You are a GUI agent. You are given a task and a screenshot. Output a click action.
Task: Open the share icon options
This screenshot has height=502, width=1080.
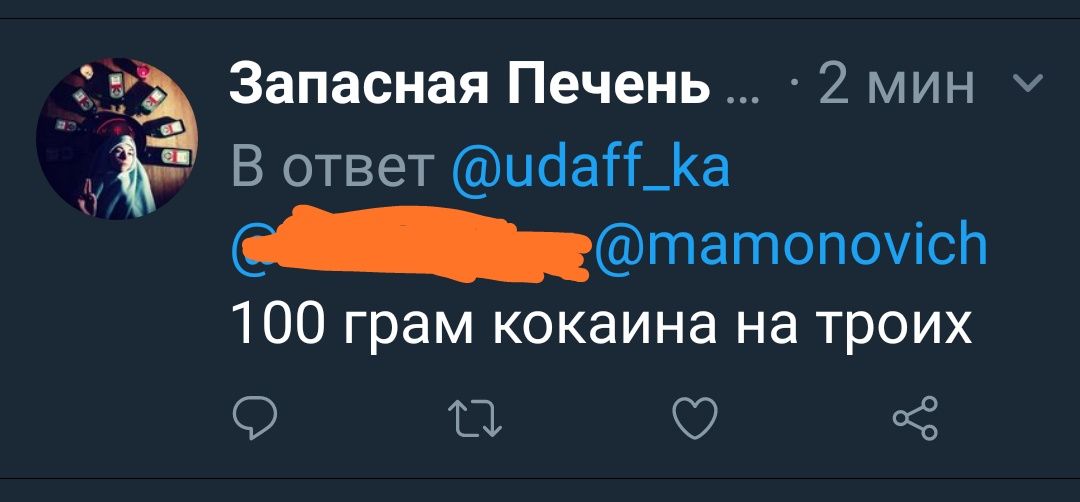pos(915,418)
